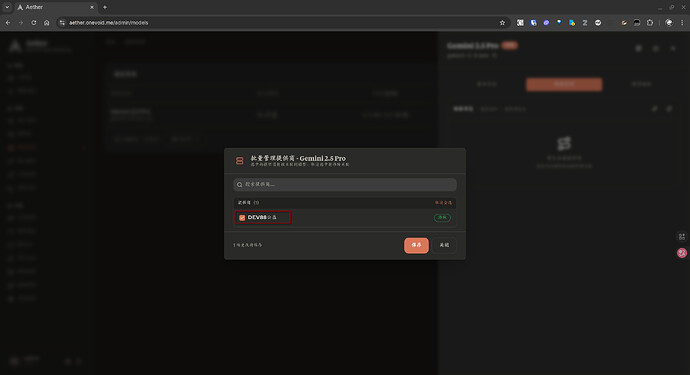Open the tab search dropdown arrow

tap(7, 7)
